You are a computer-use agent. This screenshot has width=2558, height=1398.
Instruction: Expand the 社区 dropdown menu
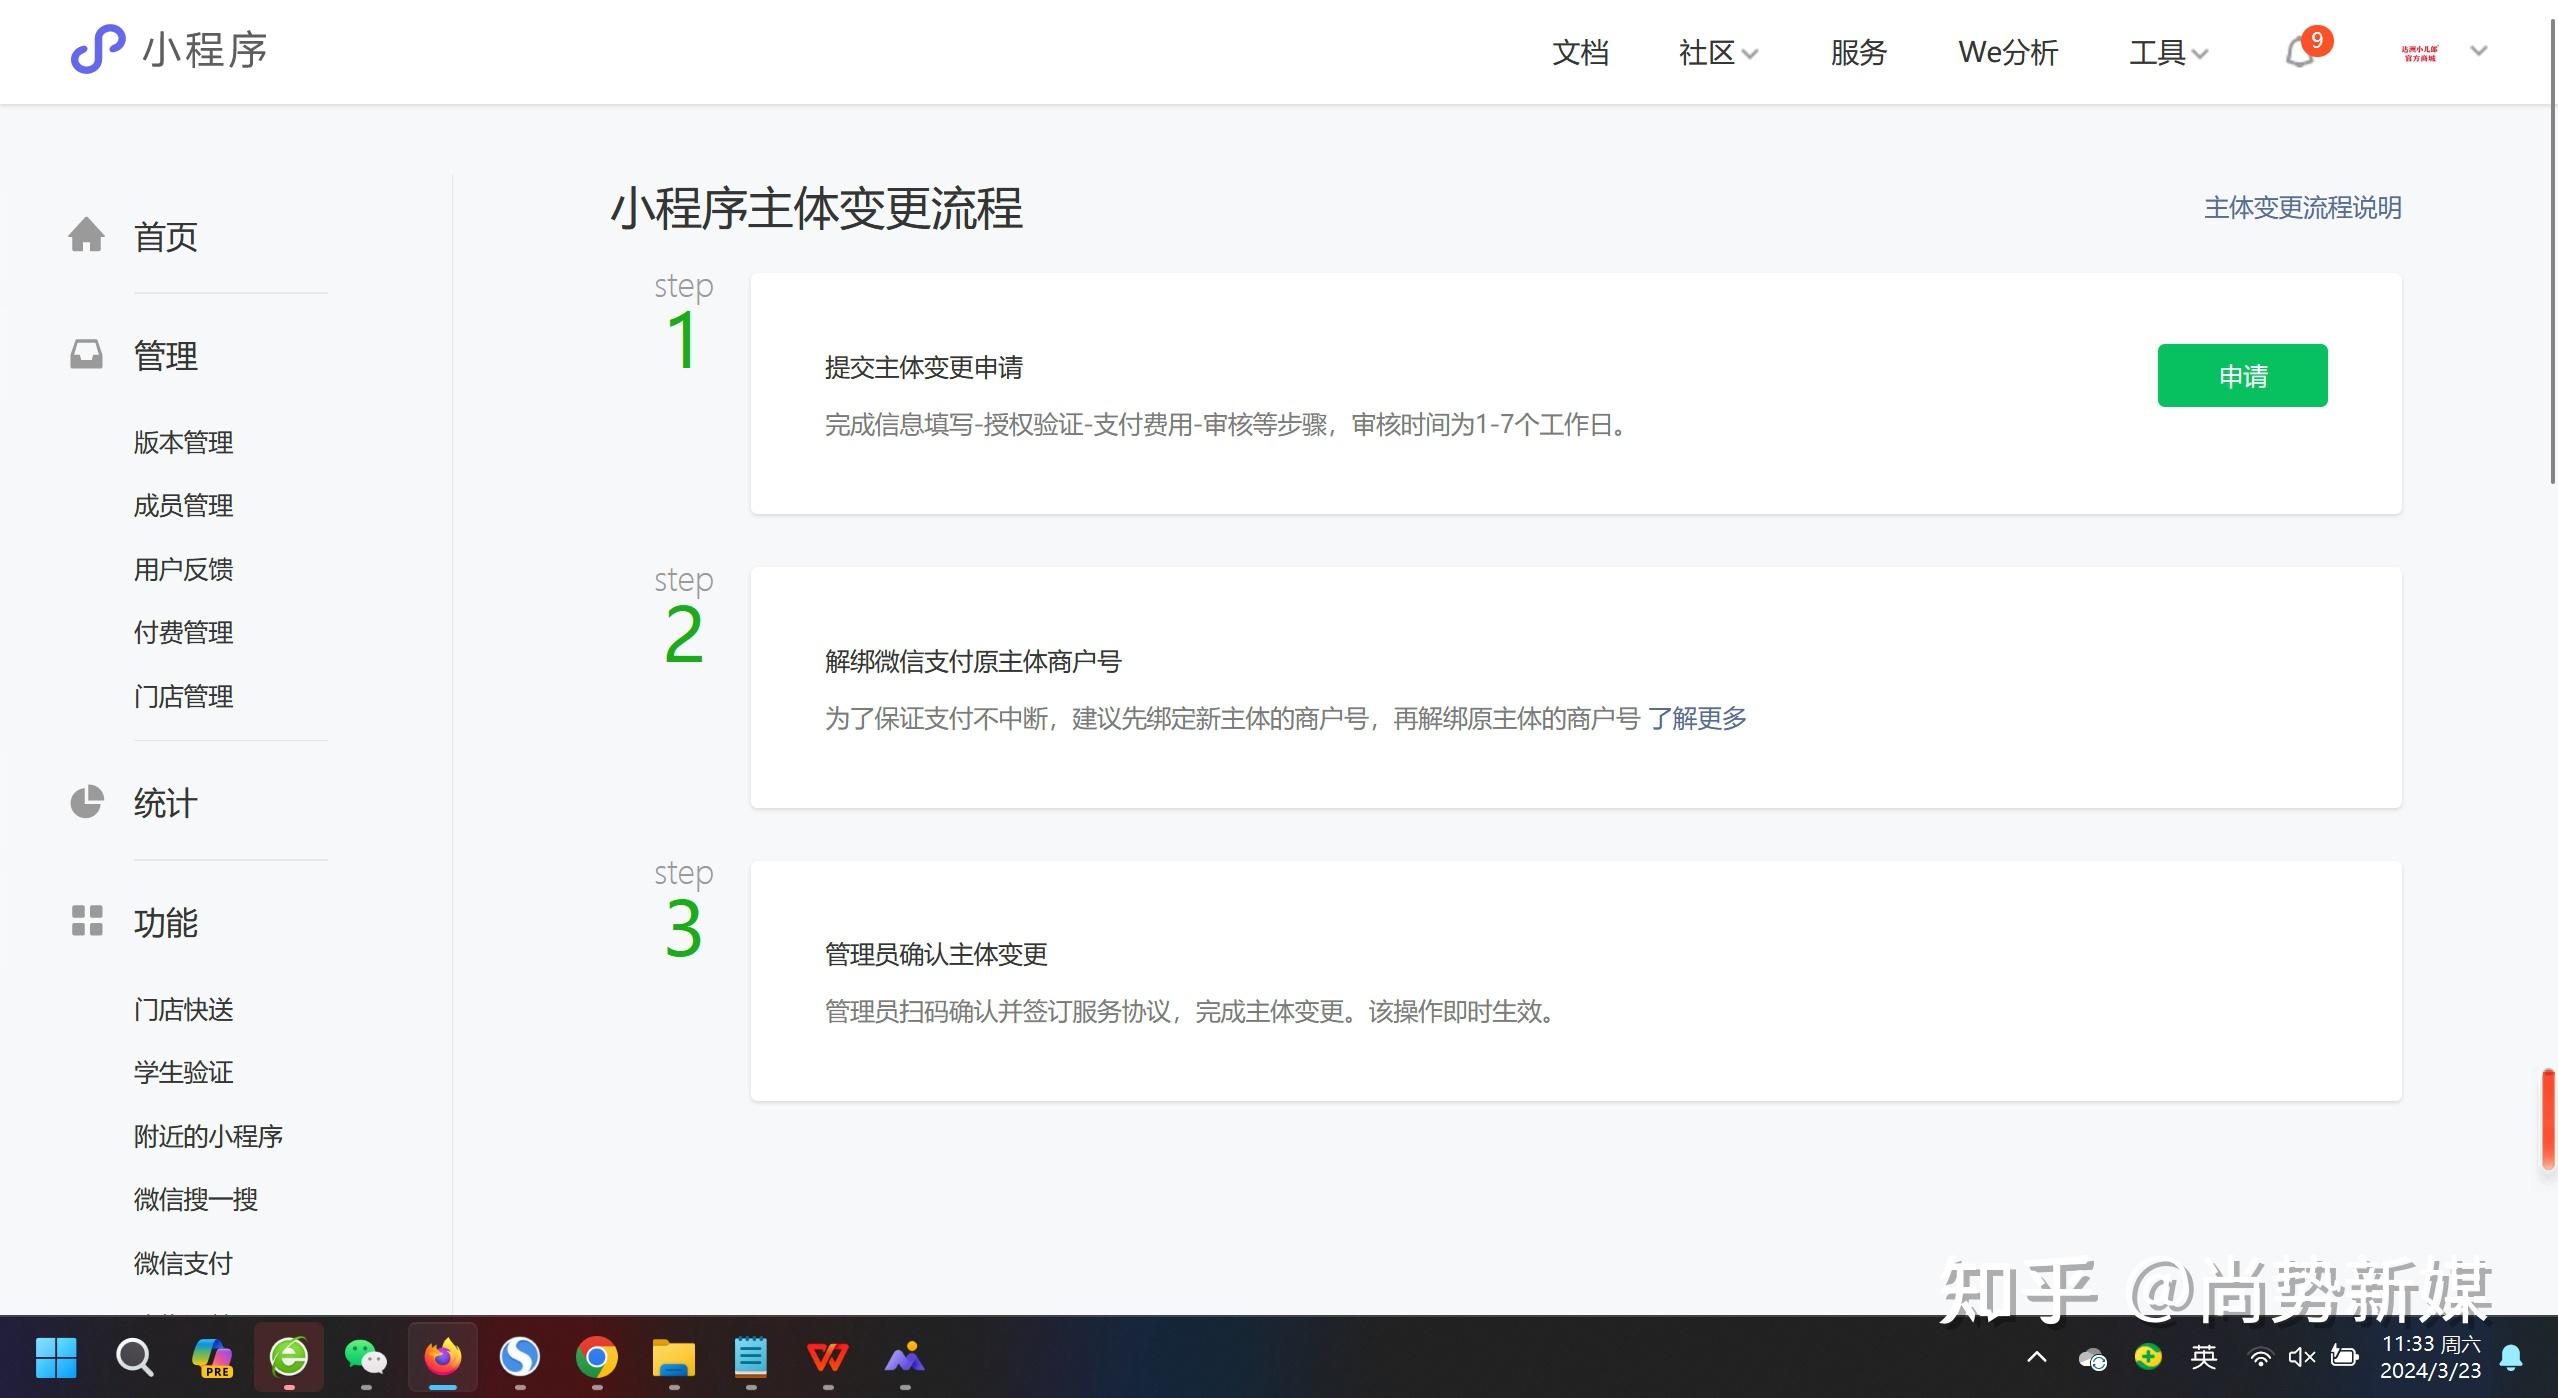tap(1717, 52)
